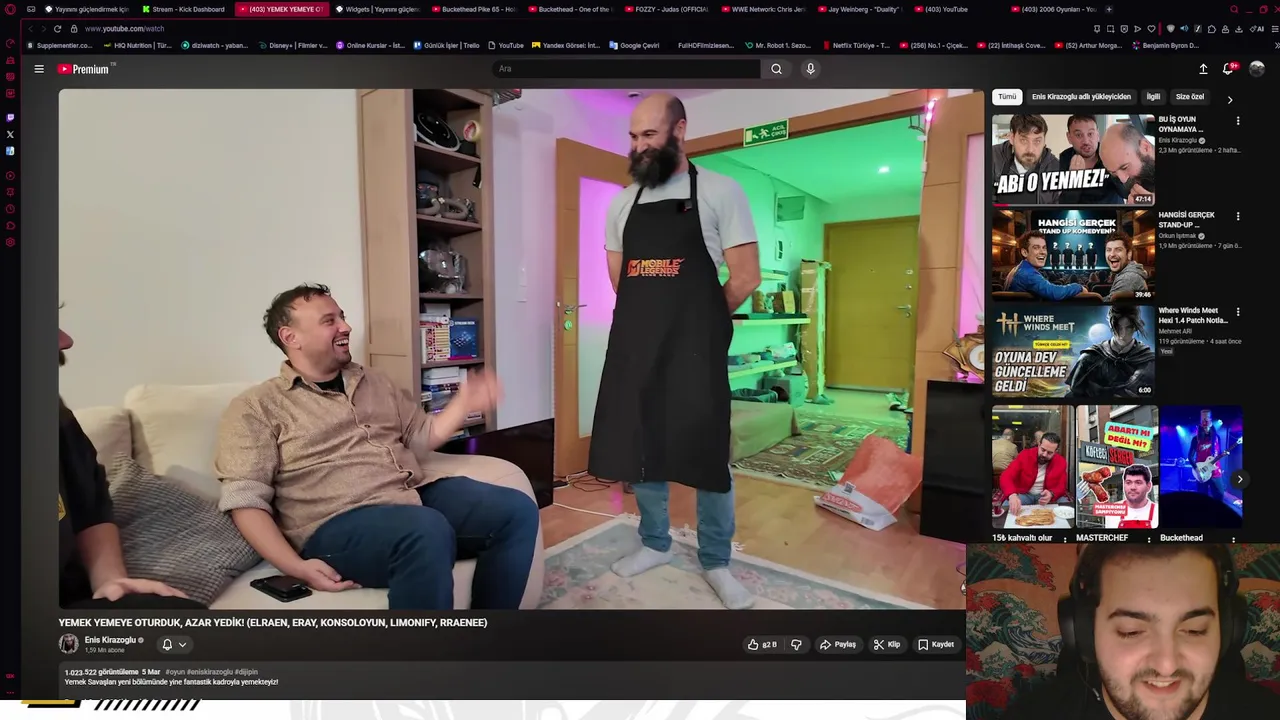Open options menu for 'HANGİSİ GERÇEK STAND-UP' video
The image size is (1280, 720).
point(1238,217)
